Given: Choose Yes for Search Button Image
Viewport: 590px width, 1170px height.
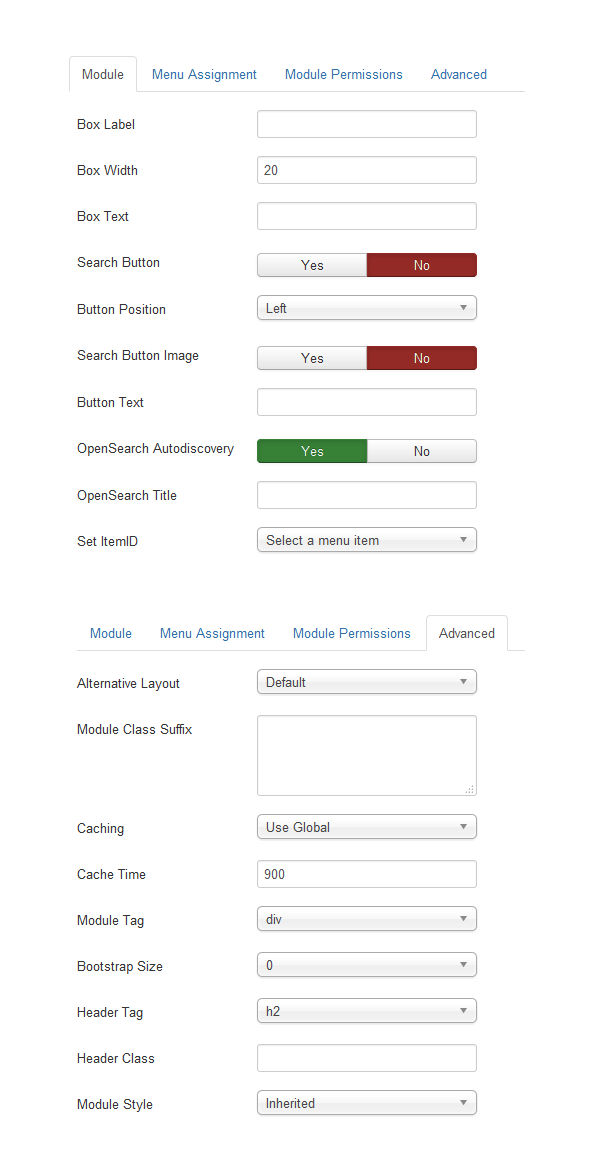Looking at the screenshot, I should [312, 358].
